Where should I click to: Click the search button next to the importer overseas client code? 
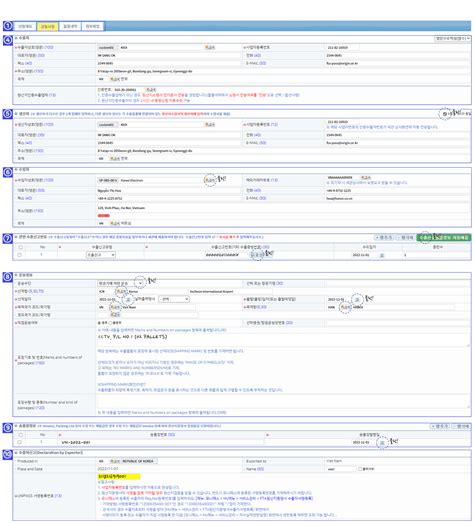tap(366, 177)
